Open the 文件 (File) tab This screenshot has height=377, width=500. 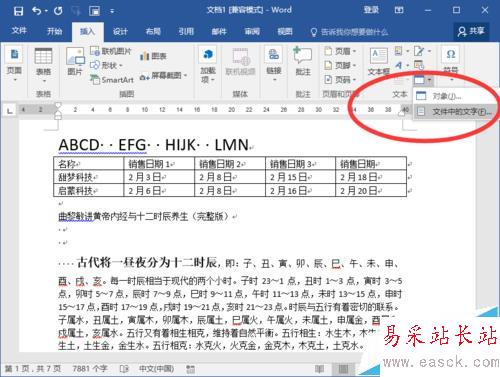pos(19,31)
